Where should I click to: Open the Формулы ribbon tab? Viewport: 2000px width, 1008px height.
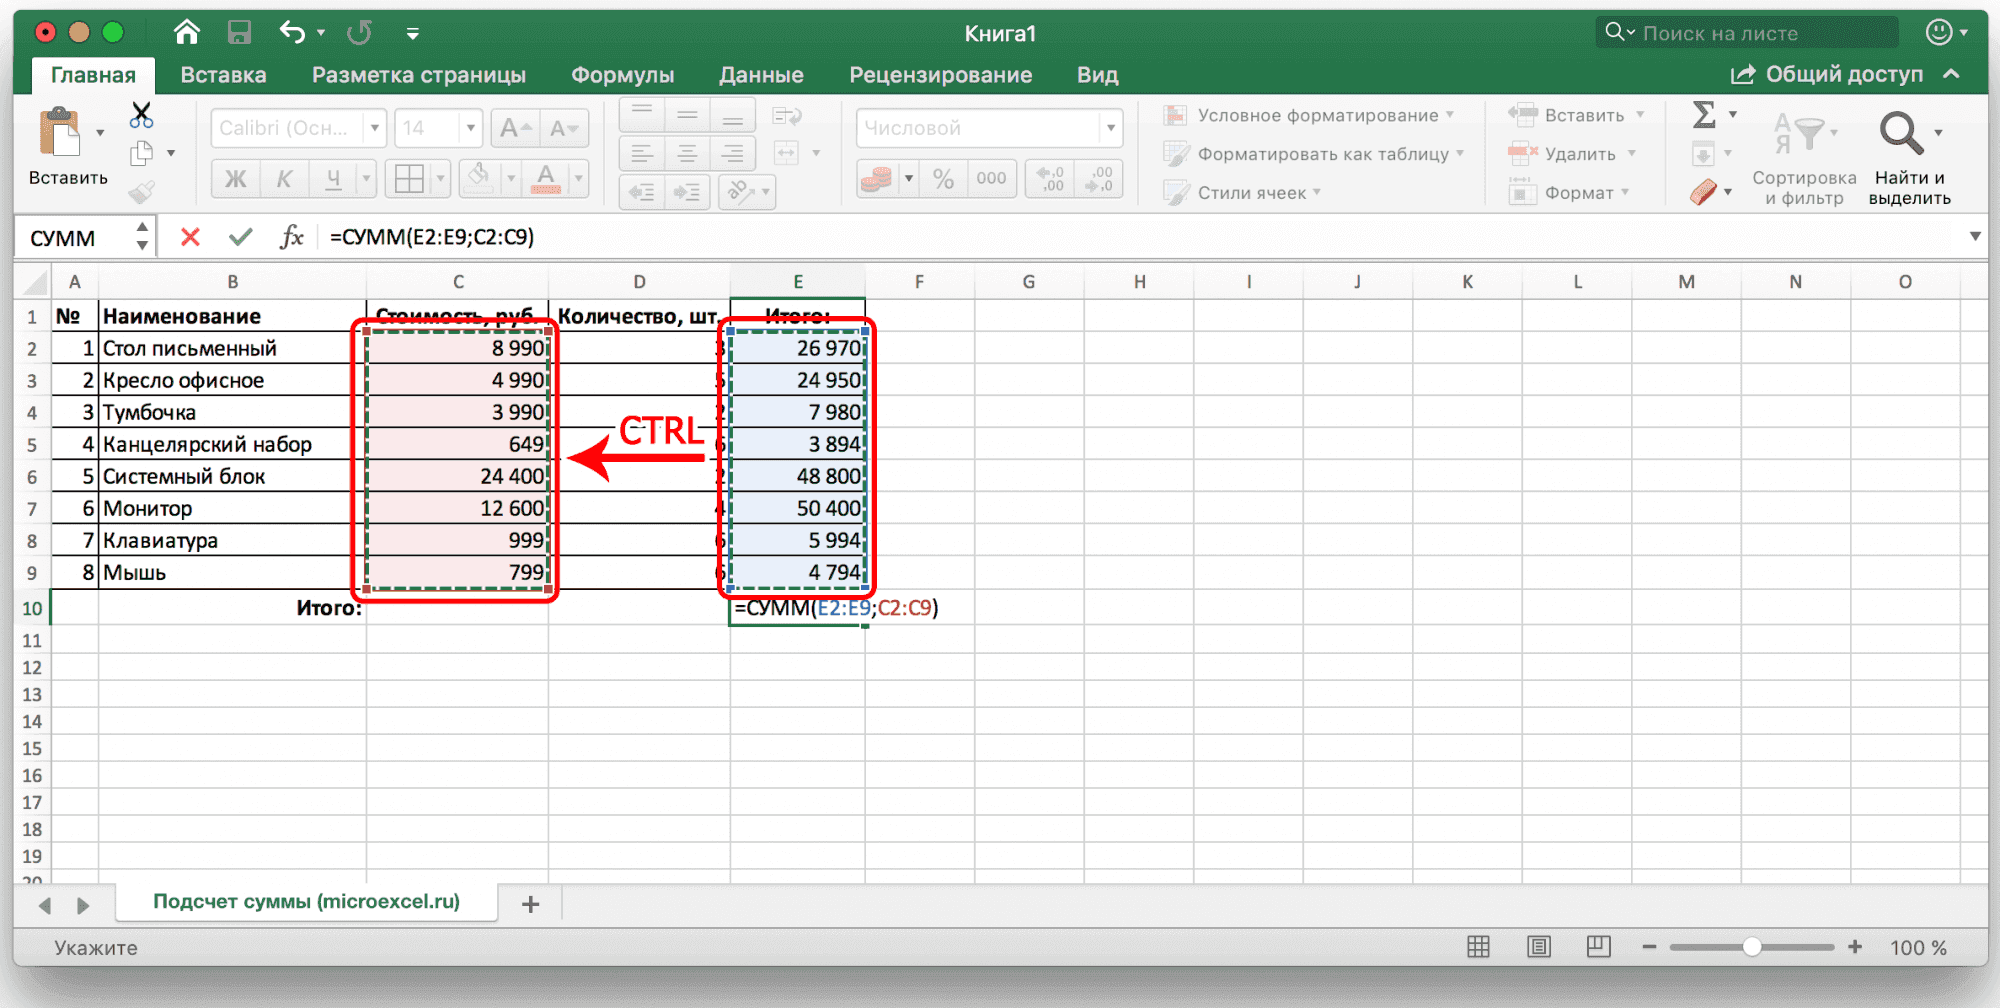tap(622, 75)
